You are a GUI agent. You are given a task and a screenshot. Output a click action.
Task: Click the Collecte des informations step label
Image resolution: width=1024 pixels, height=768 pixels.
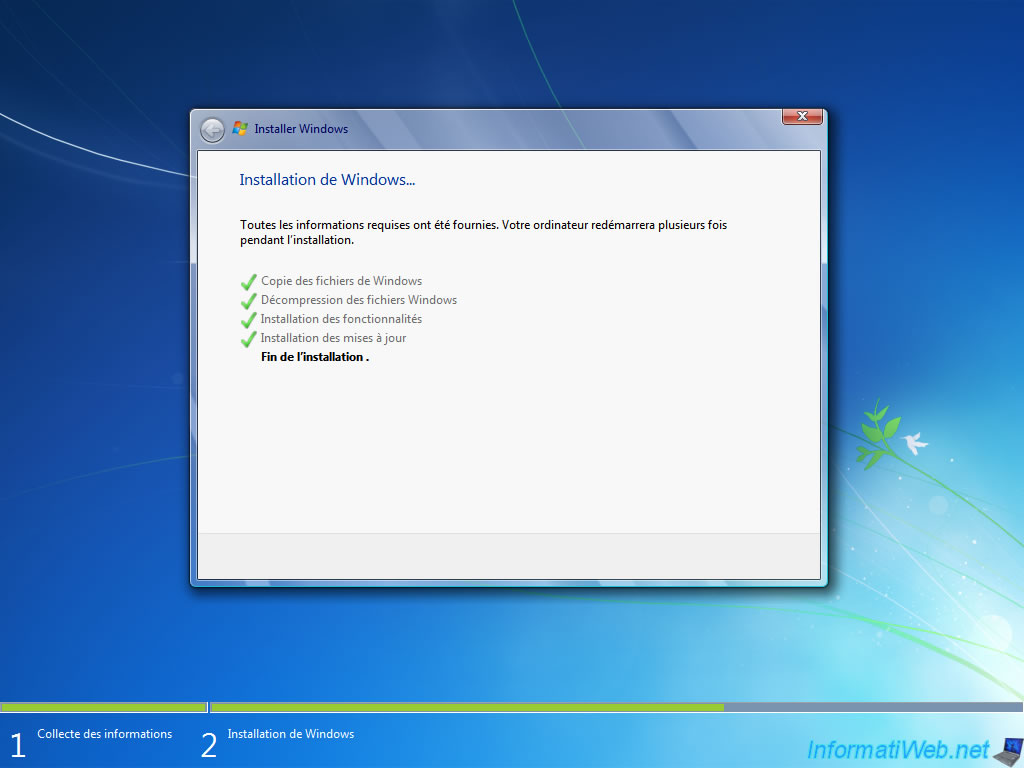point(104,733)
